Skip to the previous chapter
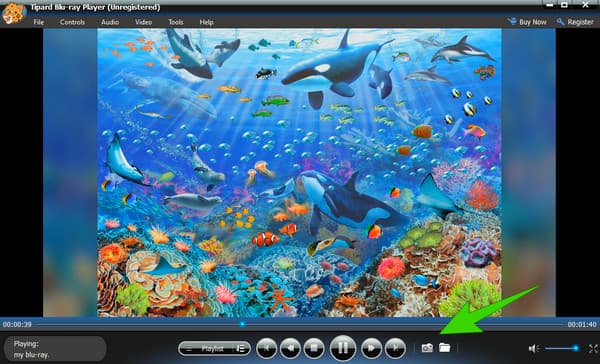 point(266,348)
